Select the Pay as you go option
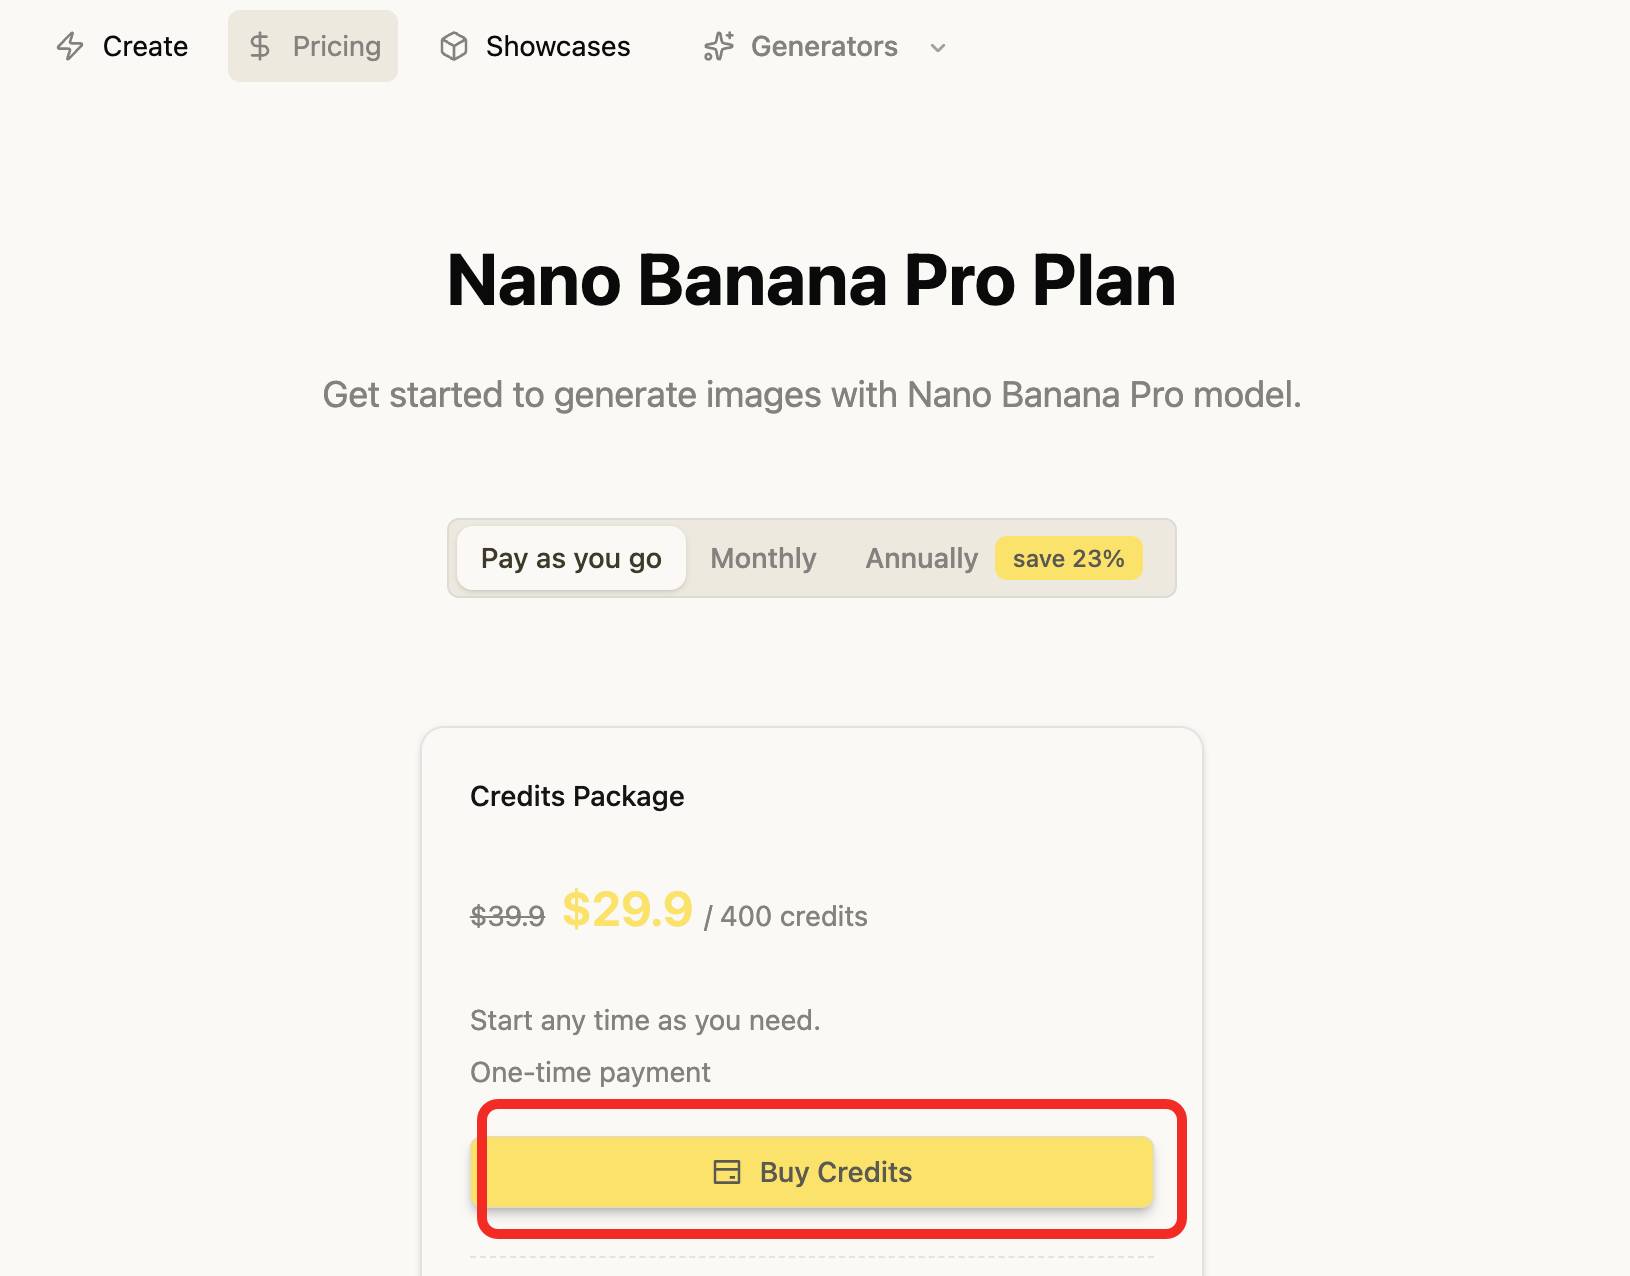Screen dimensions: 1630x1276 [x=571, y=558]
